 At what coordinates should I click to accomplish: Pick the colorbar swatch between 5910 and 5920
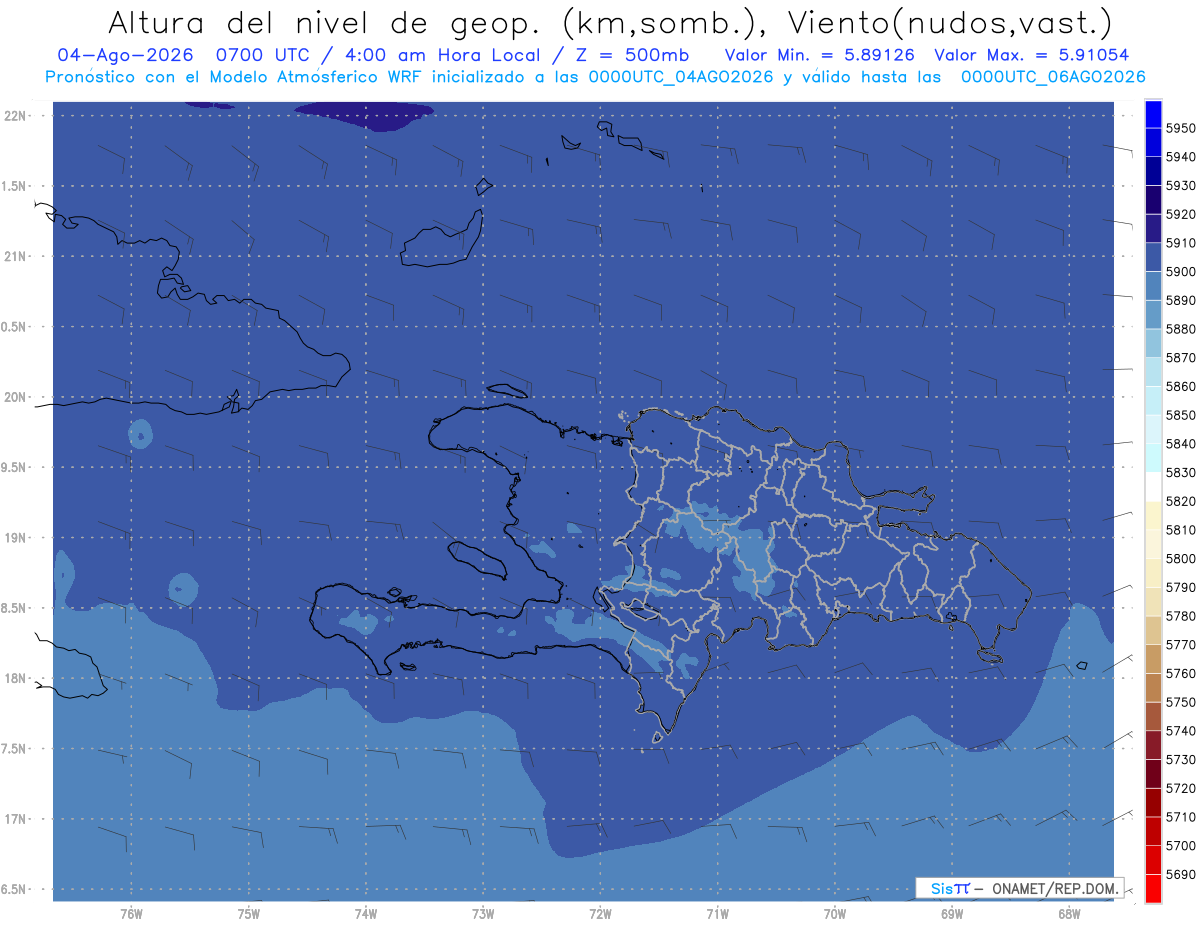click(1153, 229)
